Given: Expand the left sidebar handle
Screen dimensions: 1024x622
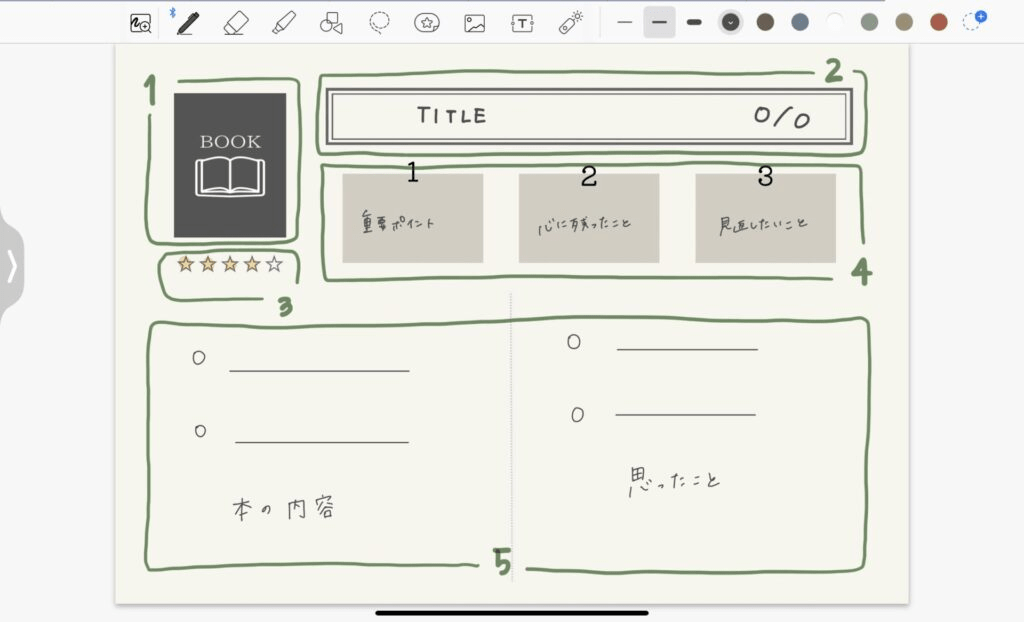Looking at the screenshot, I should click(x=12, y=266).
